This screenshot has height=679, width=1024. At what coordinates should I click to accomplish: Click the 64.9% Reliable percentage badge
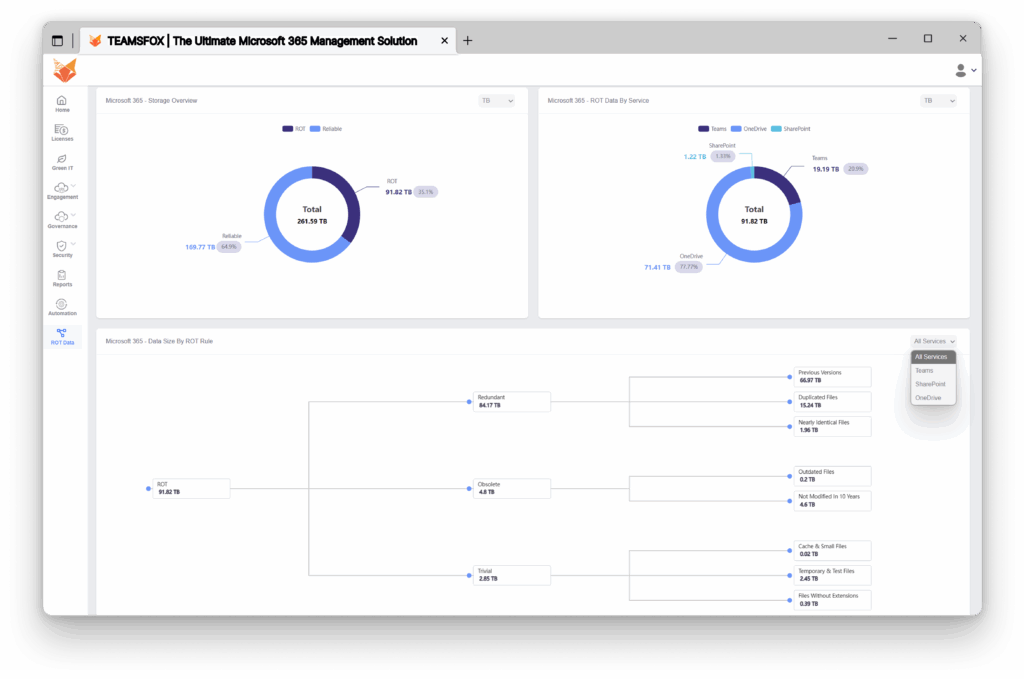[x=229, y=247]
